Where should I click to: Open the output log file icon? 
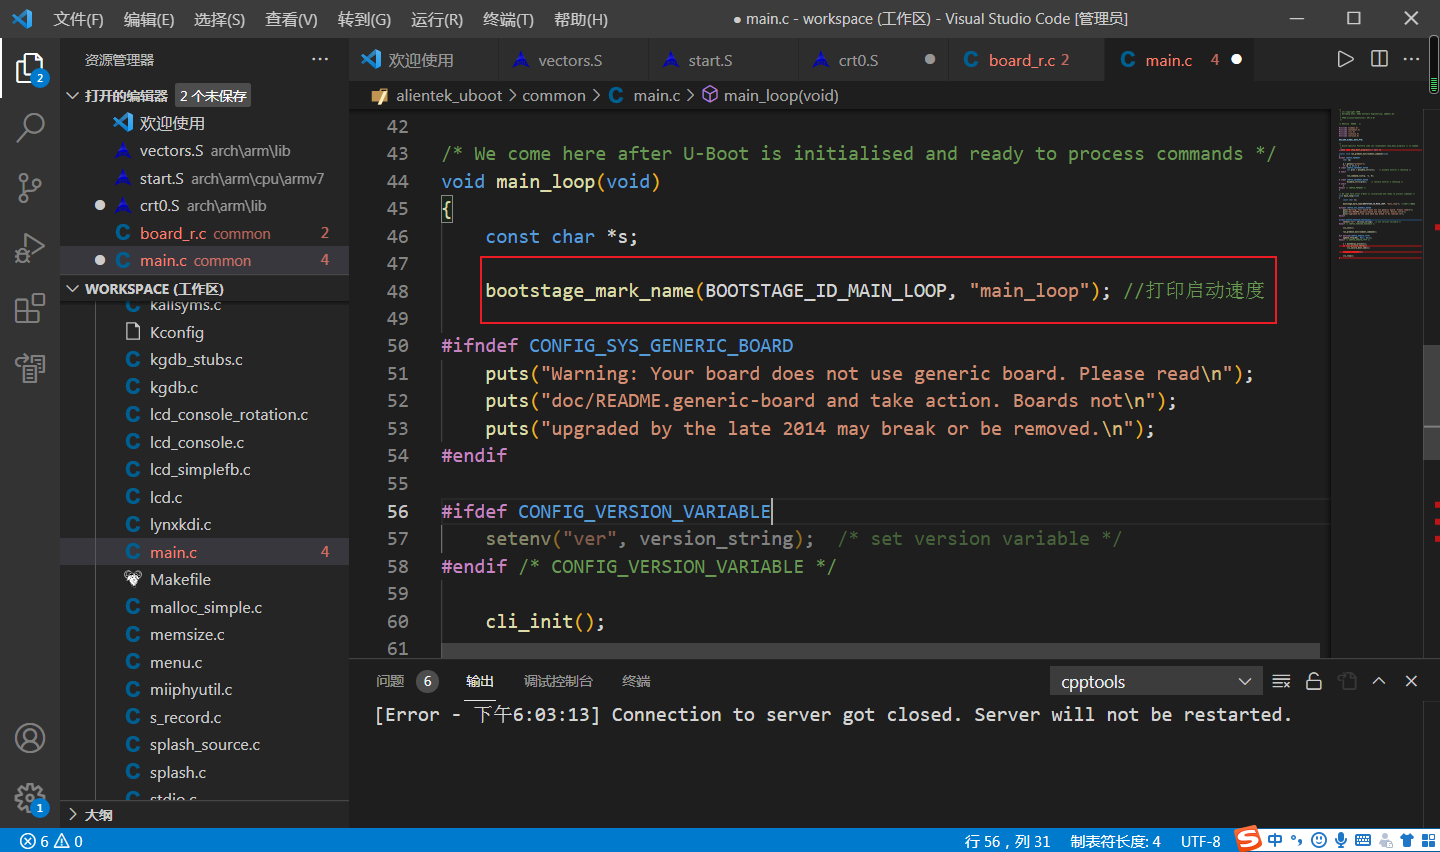[x=1347, y=681]
